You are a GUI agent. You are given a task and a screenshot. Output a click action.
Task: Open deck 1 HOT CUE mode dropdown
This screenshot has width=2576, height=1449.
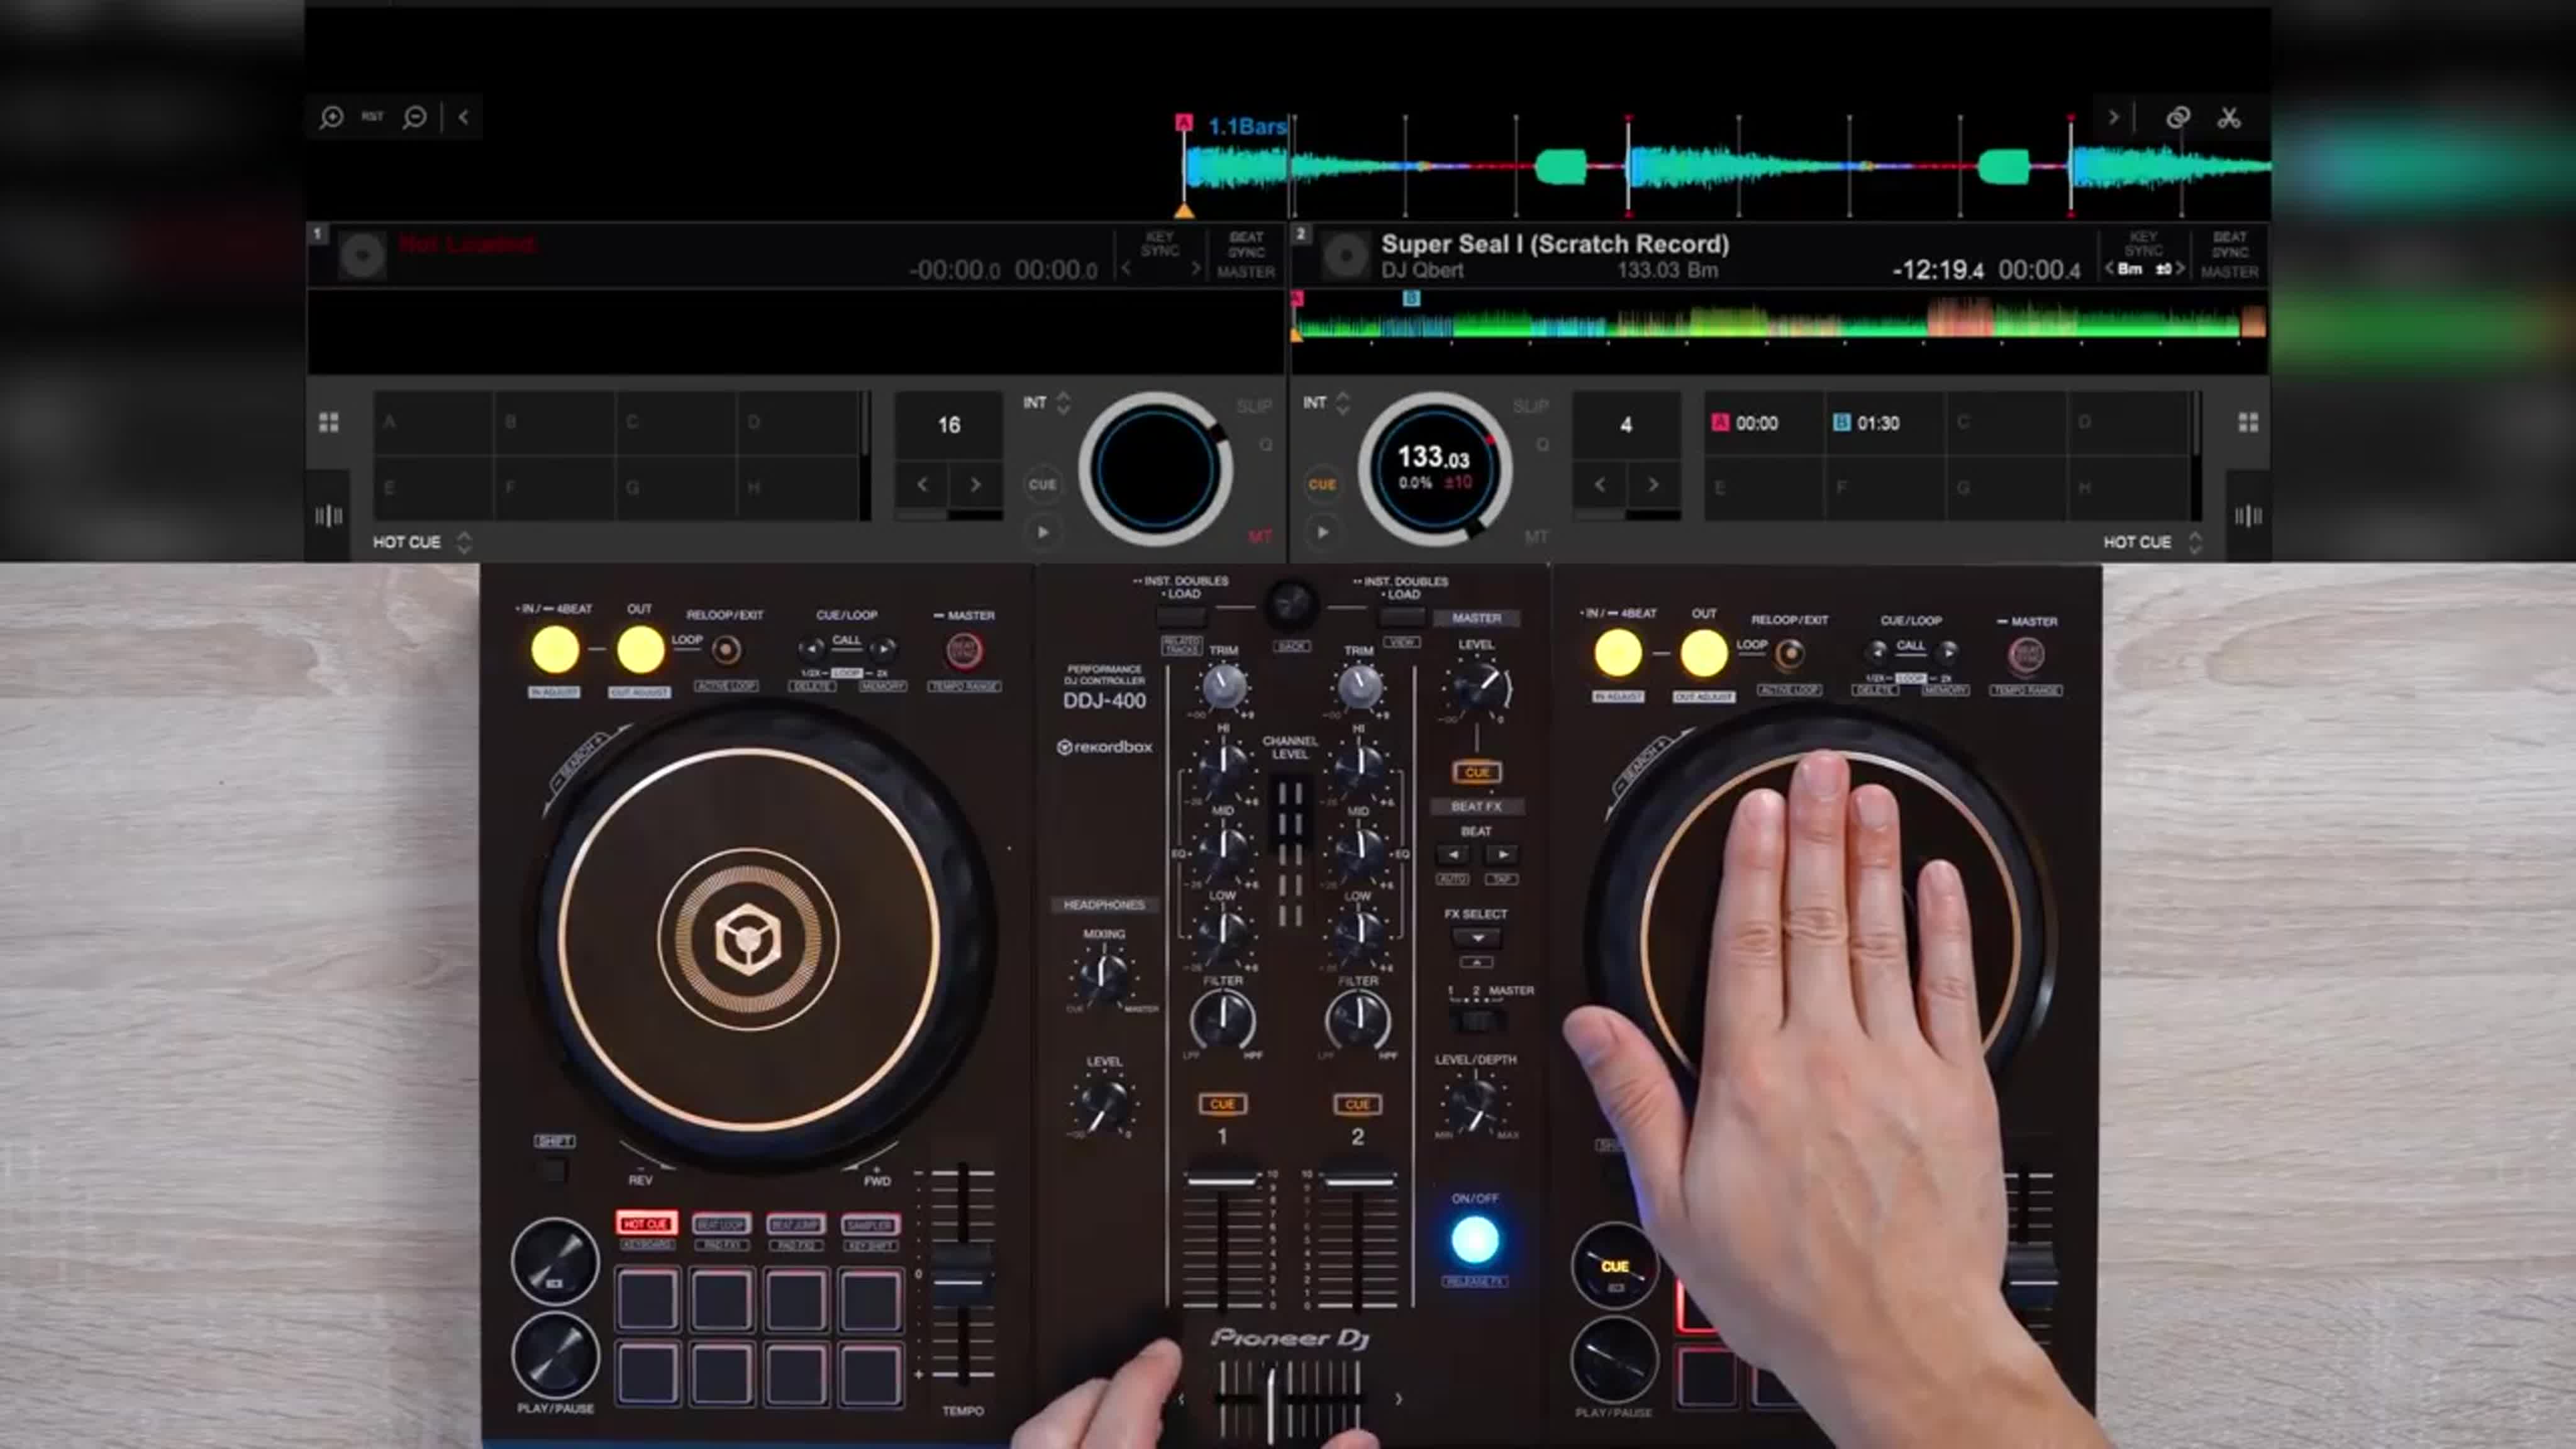[463, 542]
